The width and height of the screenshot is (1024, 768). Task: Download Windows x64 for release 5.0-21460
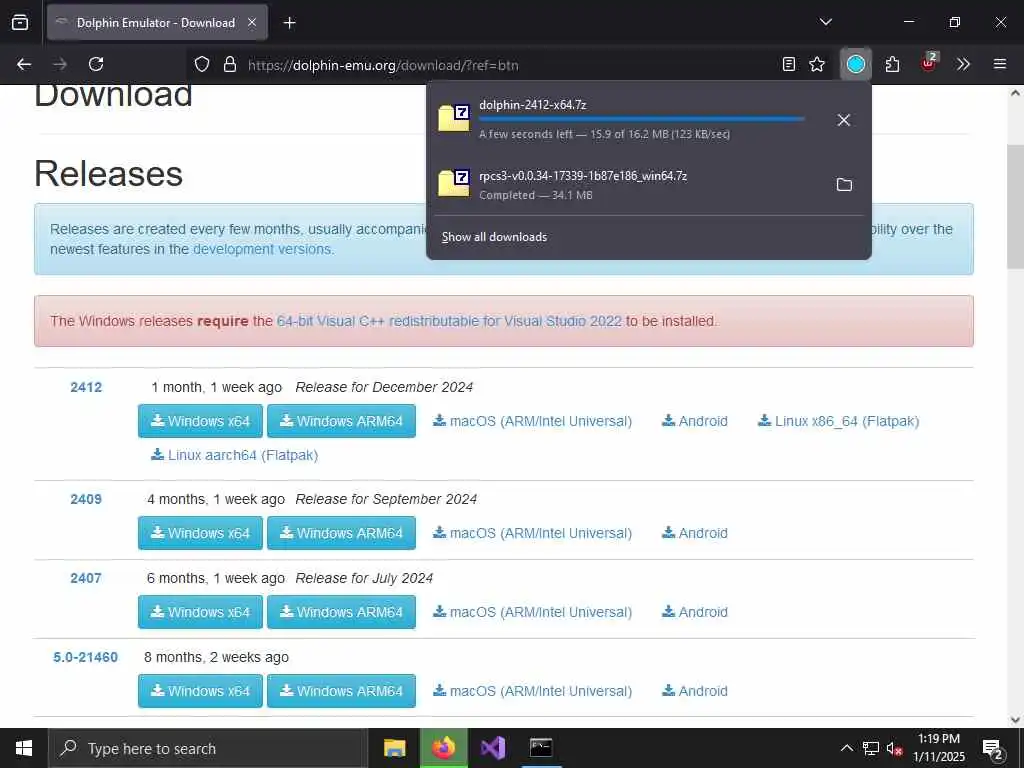click(200, 691)
